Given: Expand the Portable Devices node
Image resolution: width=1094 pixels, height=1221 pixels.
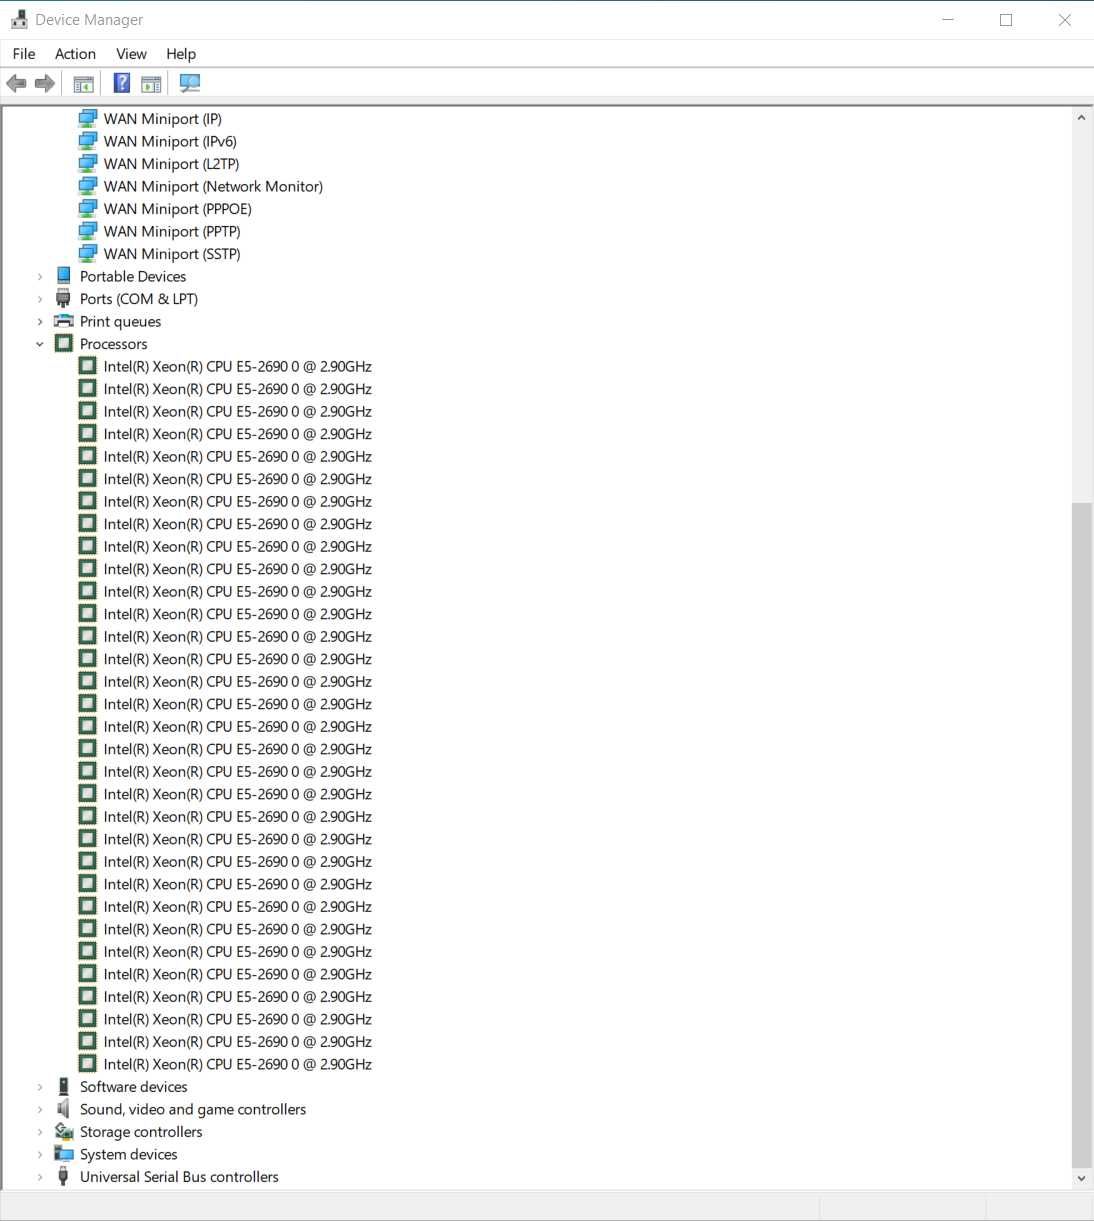Looking at the screenshot, I should pyautogui.click(x=40, y=277).
